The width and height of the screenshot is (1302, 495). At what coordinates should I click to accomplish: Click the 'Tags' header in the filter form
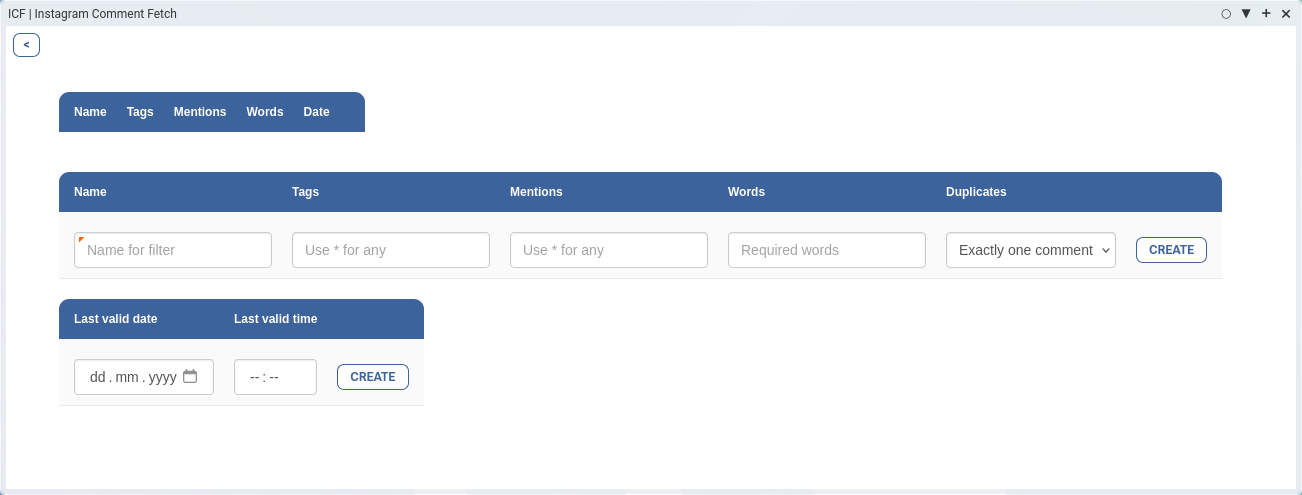point(305,192)
